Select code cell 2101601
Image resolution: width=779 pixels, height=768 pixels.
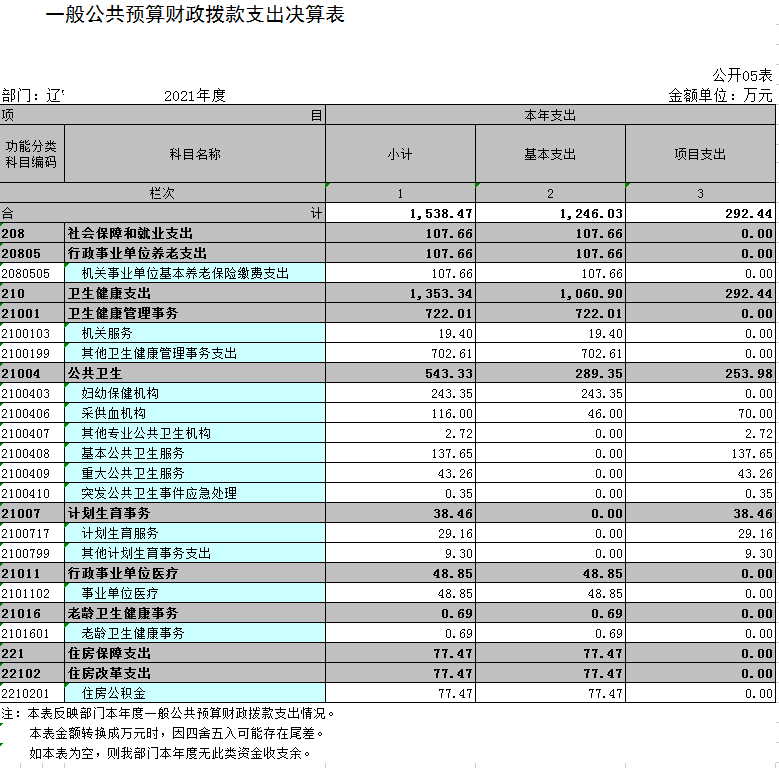click(x=32, y=633)
